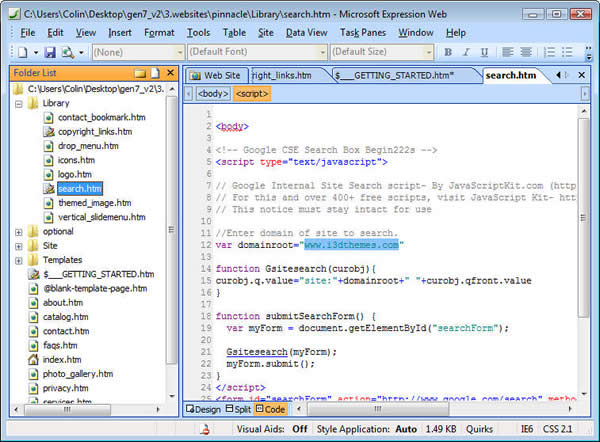The height and width of the screenshot is (442, 600).
Task: Expand the optional folder
Action: (18, 232)
